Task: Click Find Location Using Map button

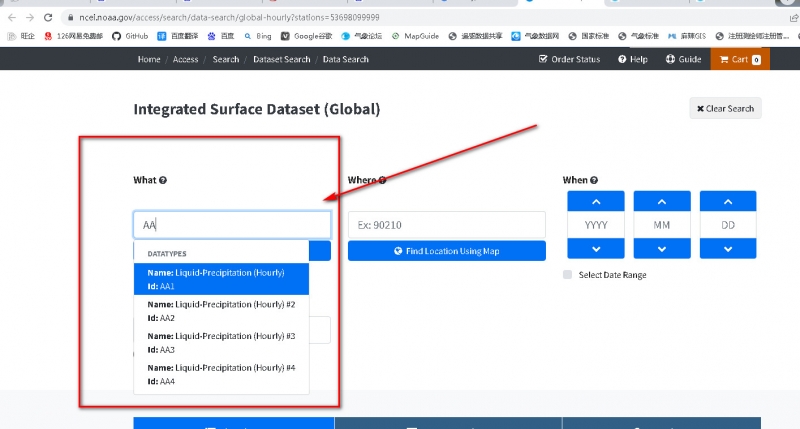Action: pos(446,251)
